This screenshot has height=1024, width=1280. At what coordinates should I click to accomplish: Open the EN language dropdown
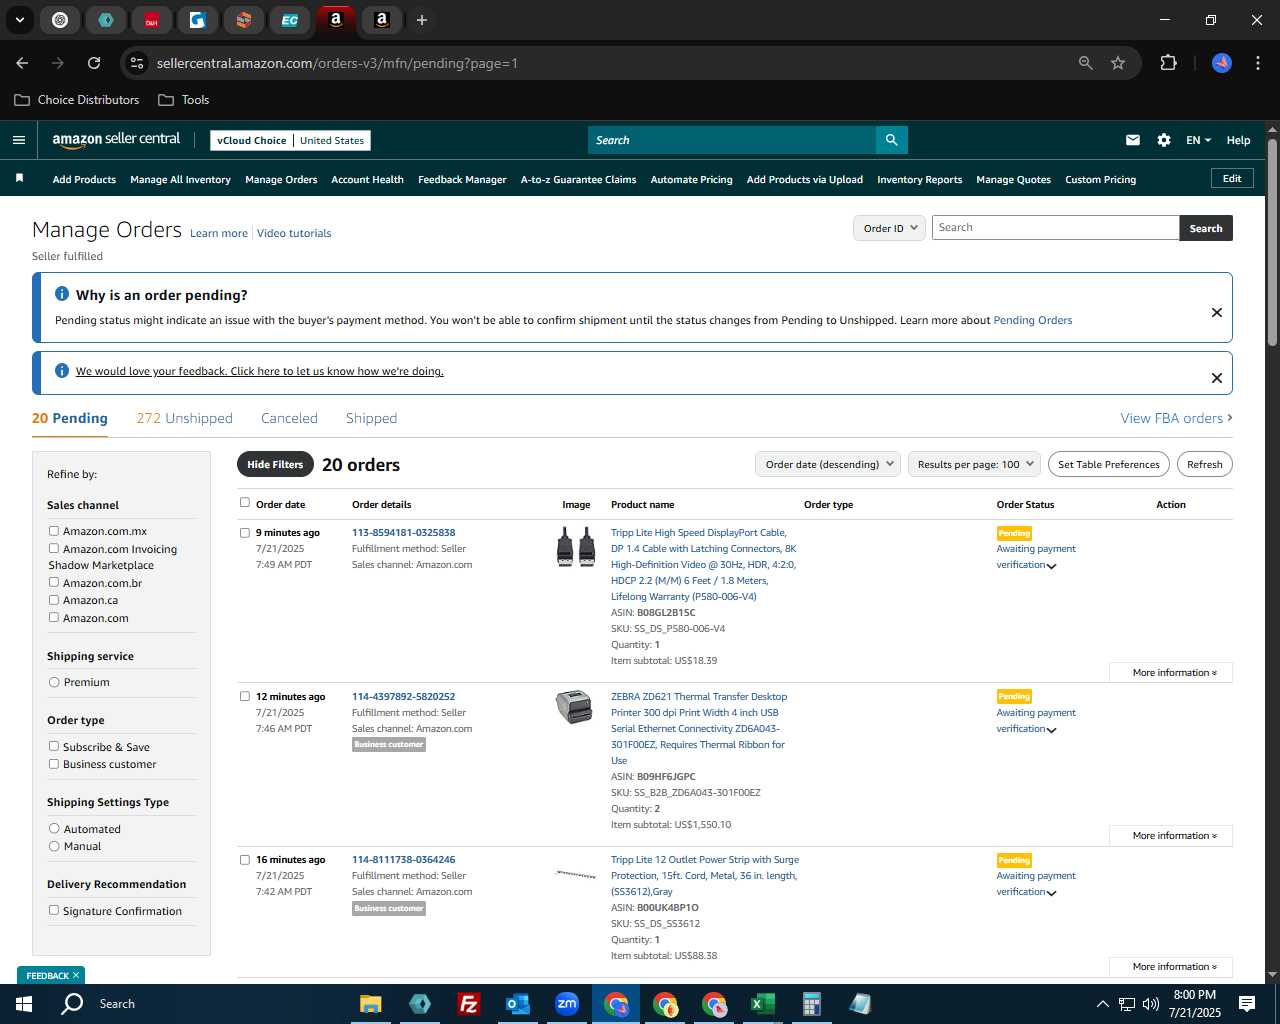[1198, 140]
